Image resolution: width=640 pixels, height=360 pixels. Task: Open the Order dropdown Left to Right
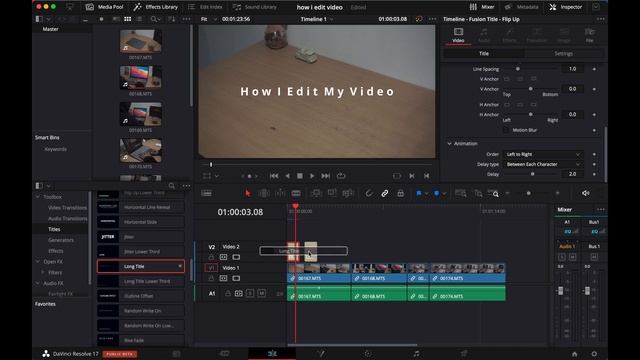542,154
